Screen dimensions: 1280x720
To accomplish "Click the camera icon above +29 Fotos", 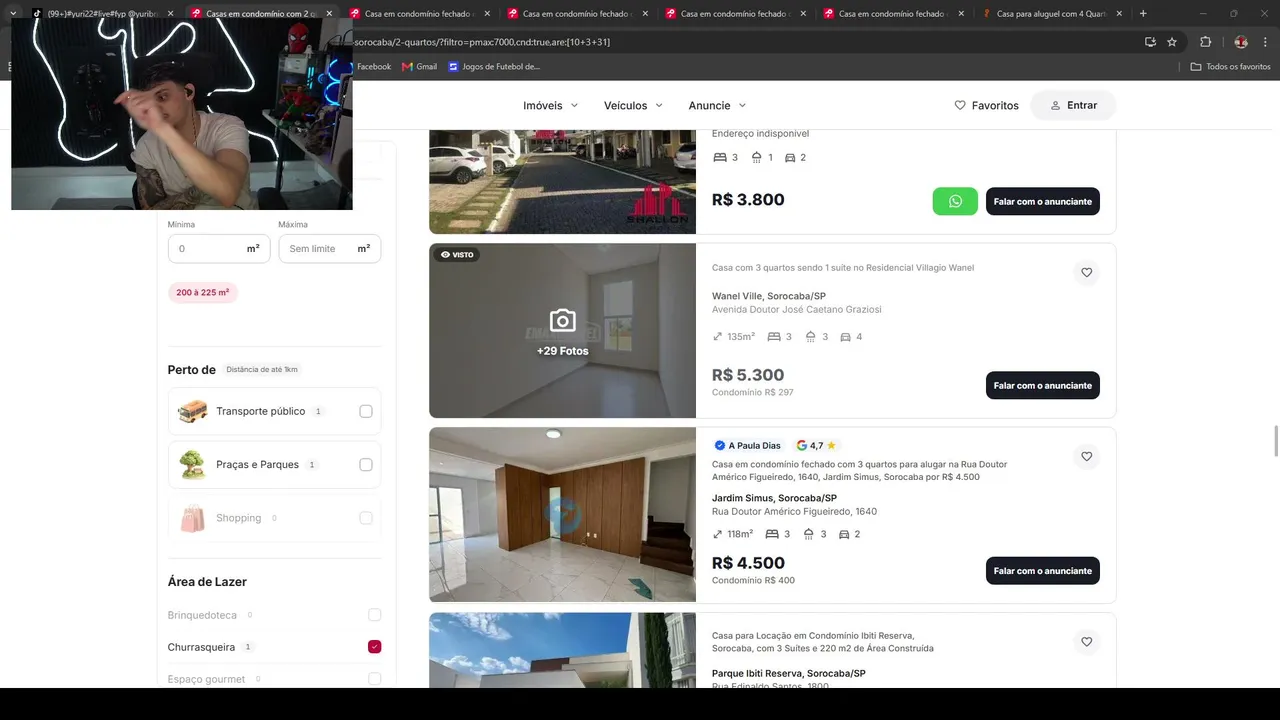I will [562, 320].
